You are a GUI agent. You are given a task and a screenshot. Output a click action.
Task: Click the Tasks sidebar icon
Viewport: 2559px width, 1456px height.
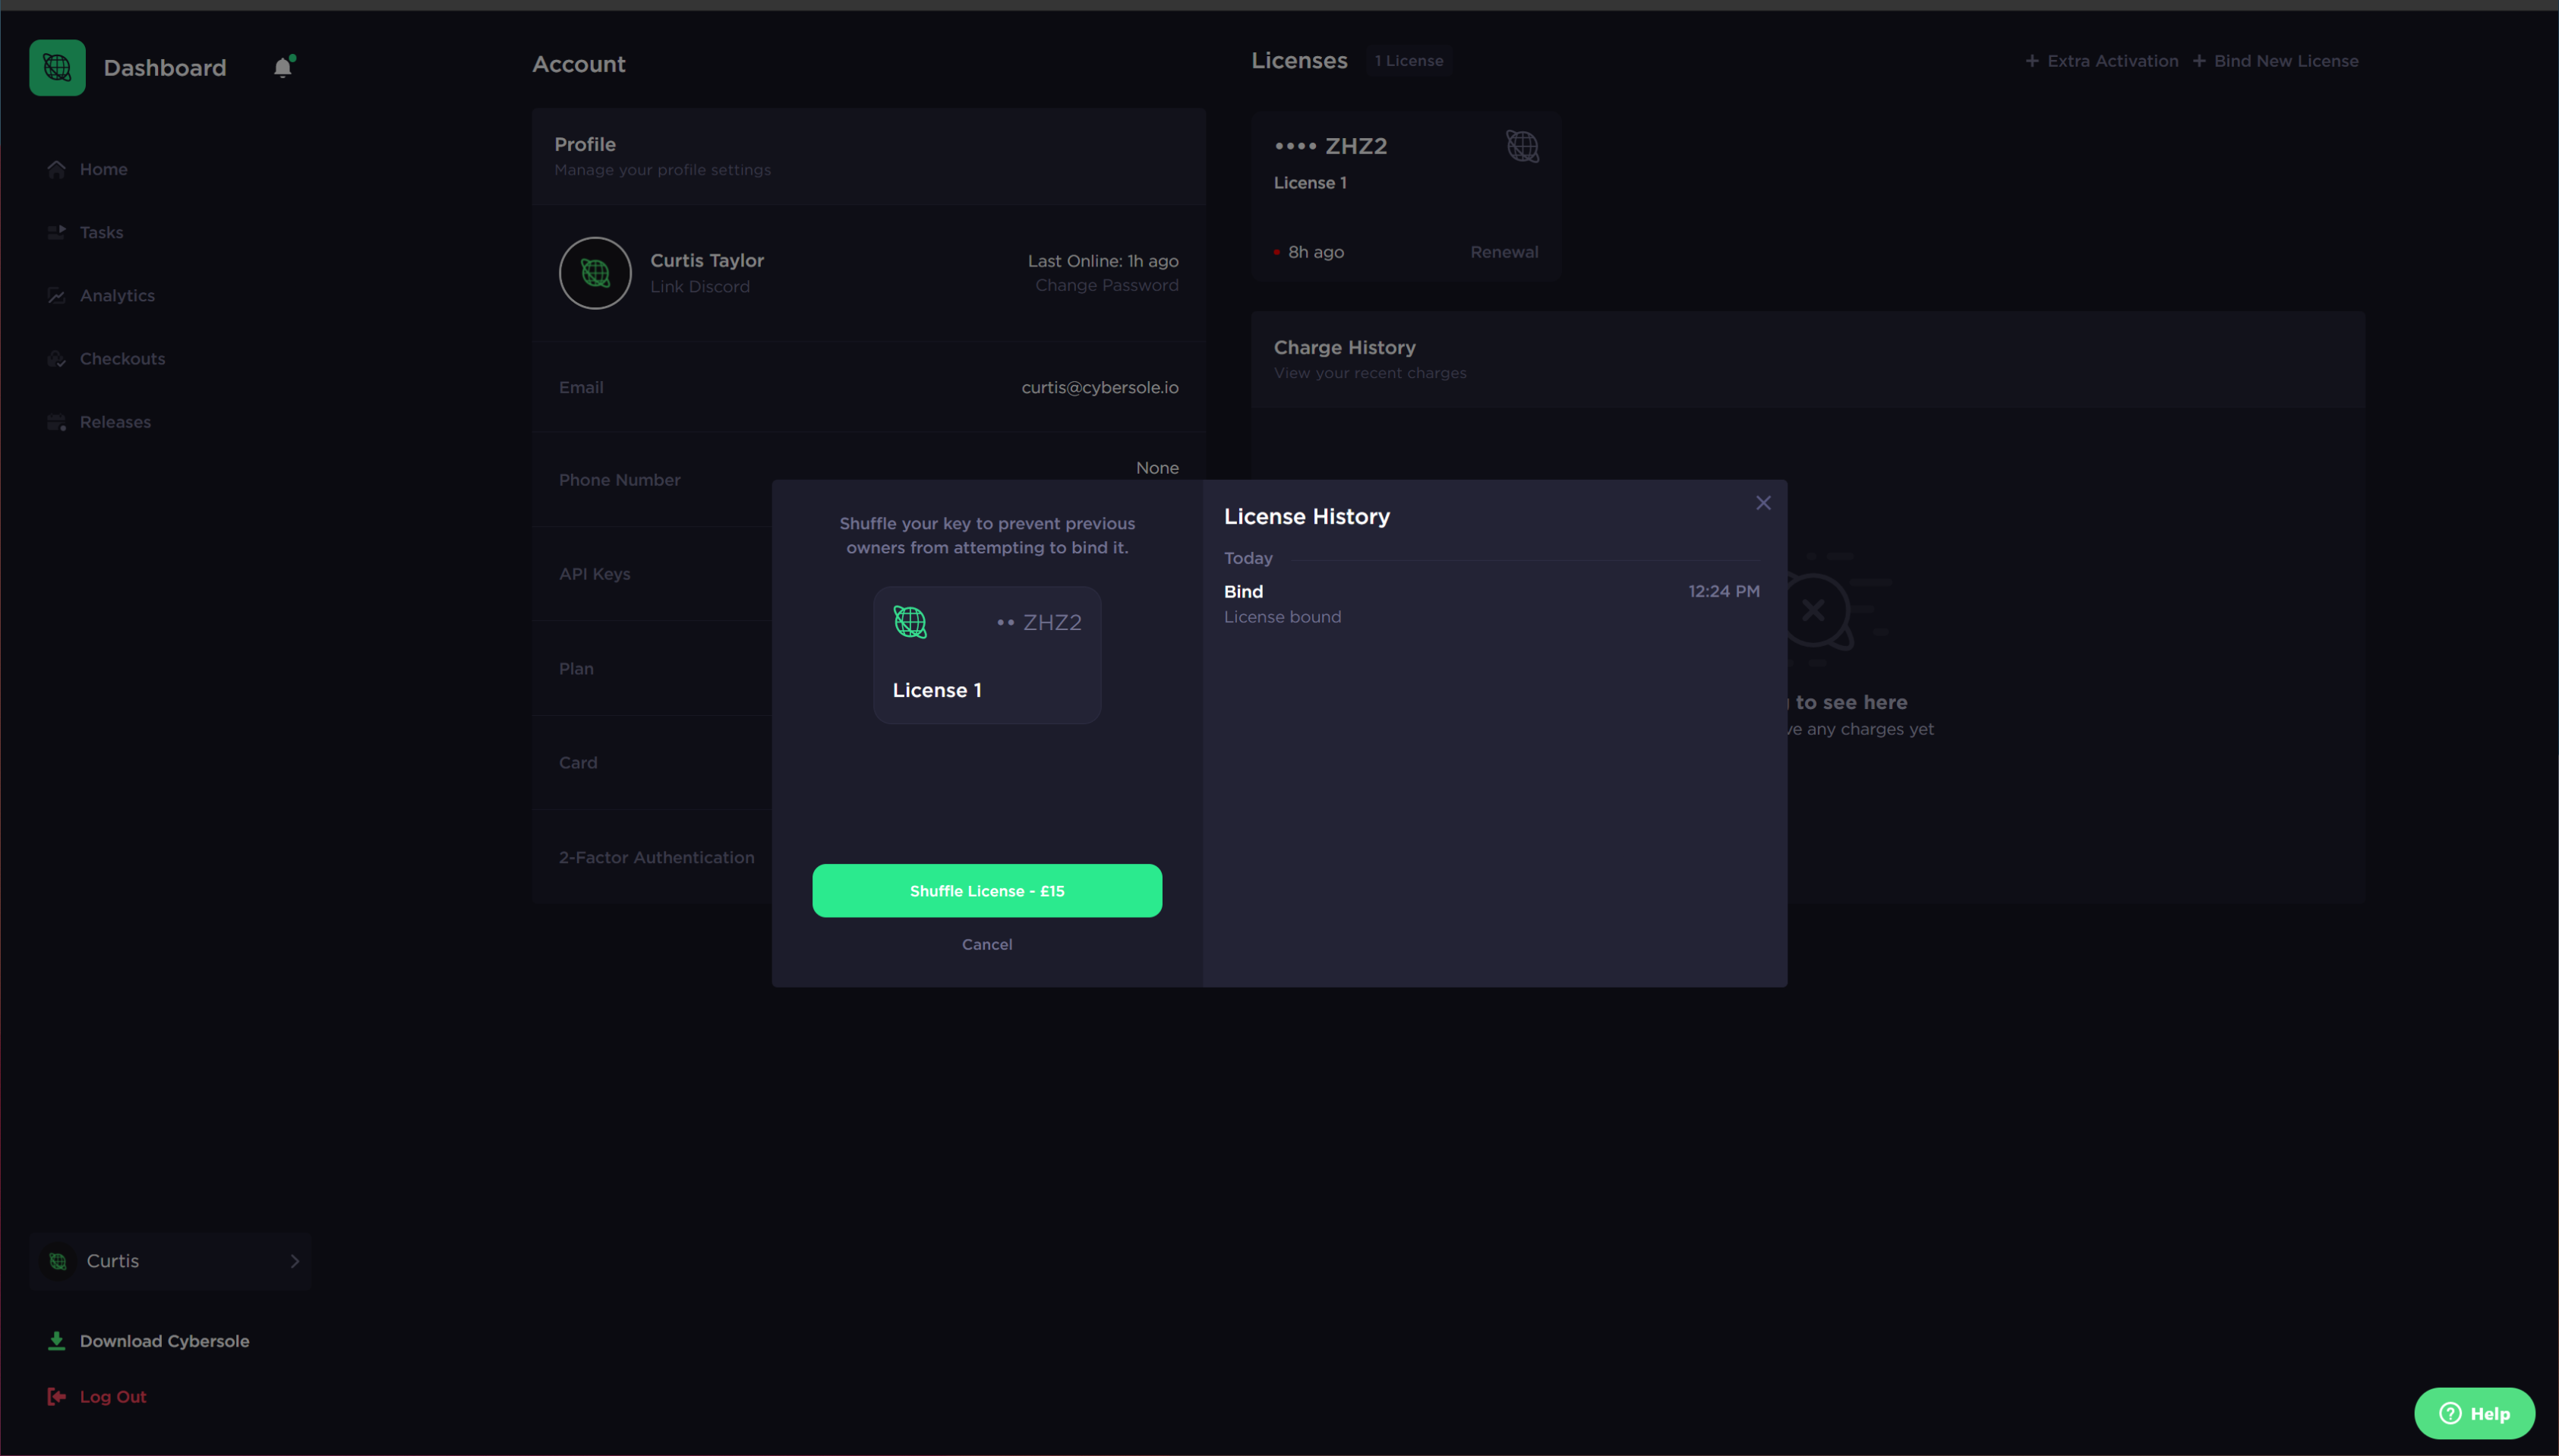pyautogui.click(x=56, y=232)
